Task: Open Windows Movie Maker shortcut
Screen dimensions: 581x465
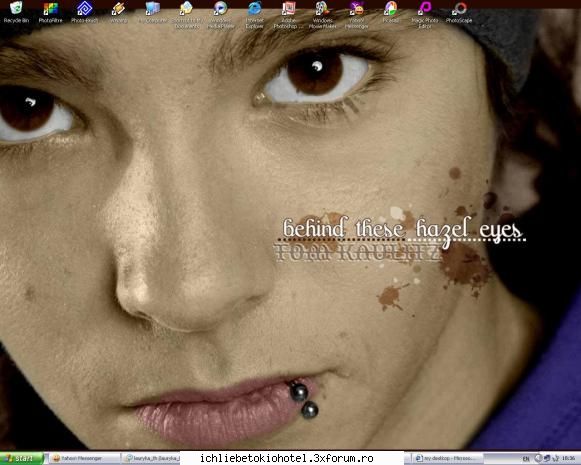Action: pos(322,15)
